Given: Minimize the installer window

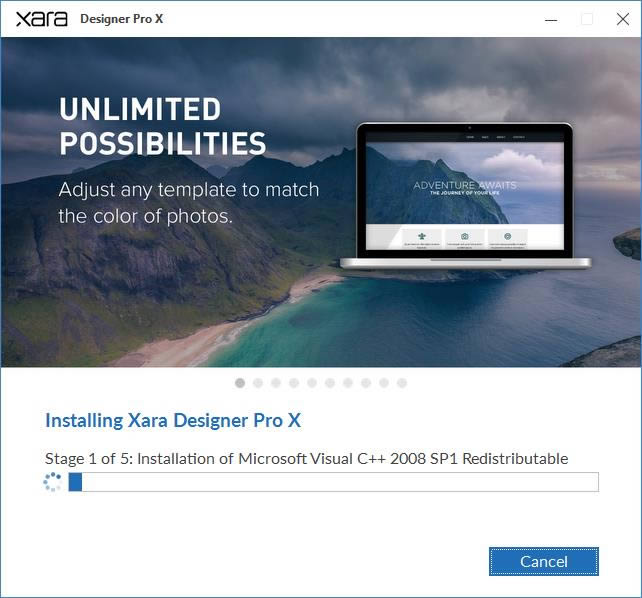Looking at the screenshot, I should 551,19.
